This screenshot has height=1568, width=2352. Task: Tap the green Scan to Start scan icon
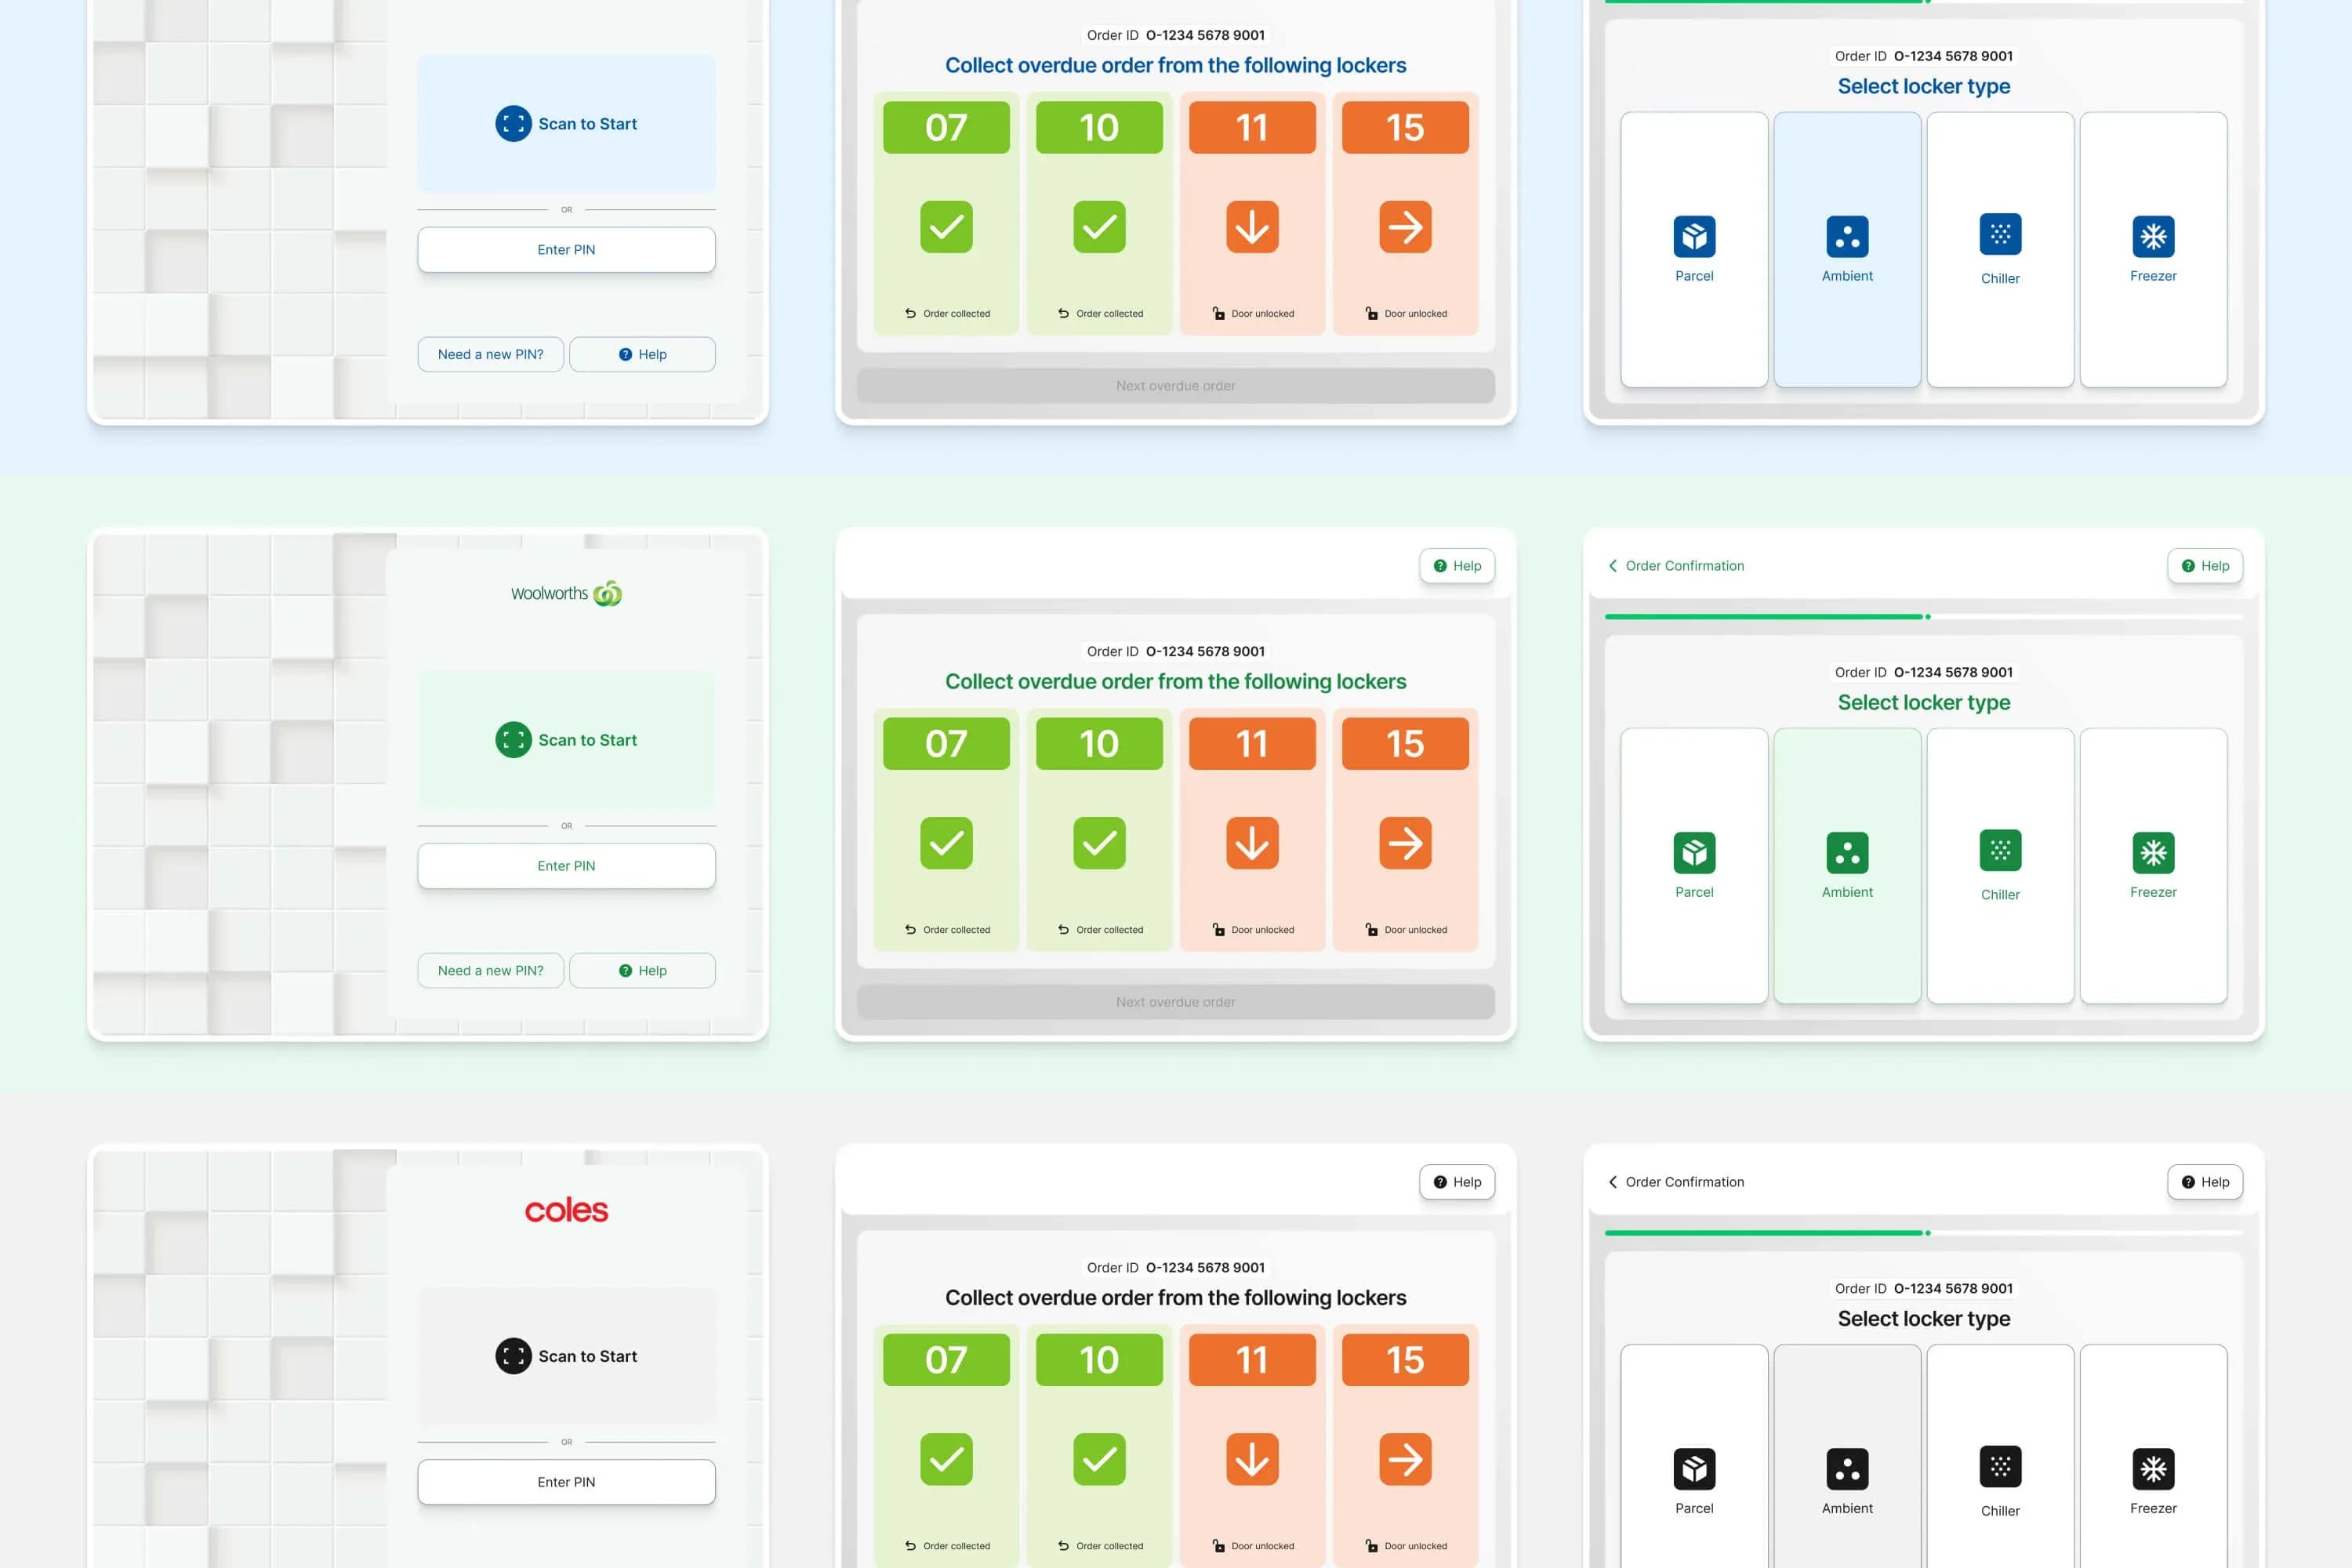tap(513, 740)
